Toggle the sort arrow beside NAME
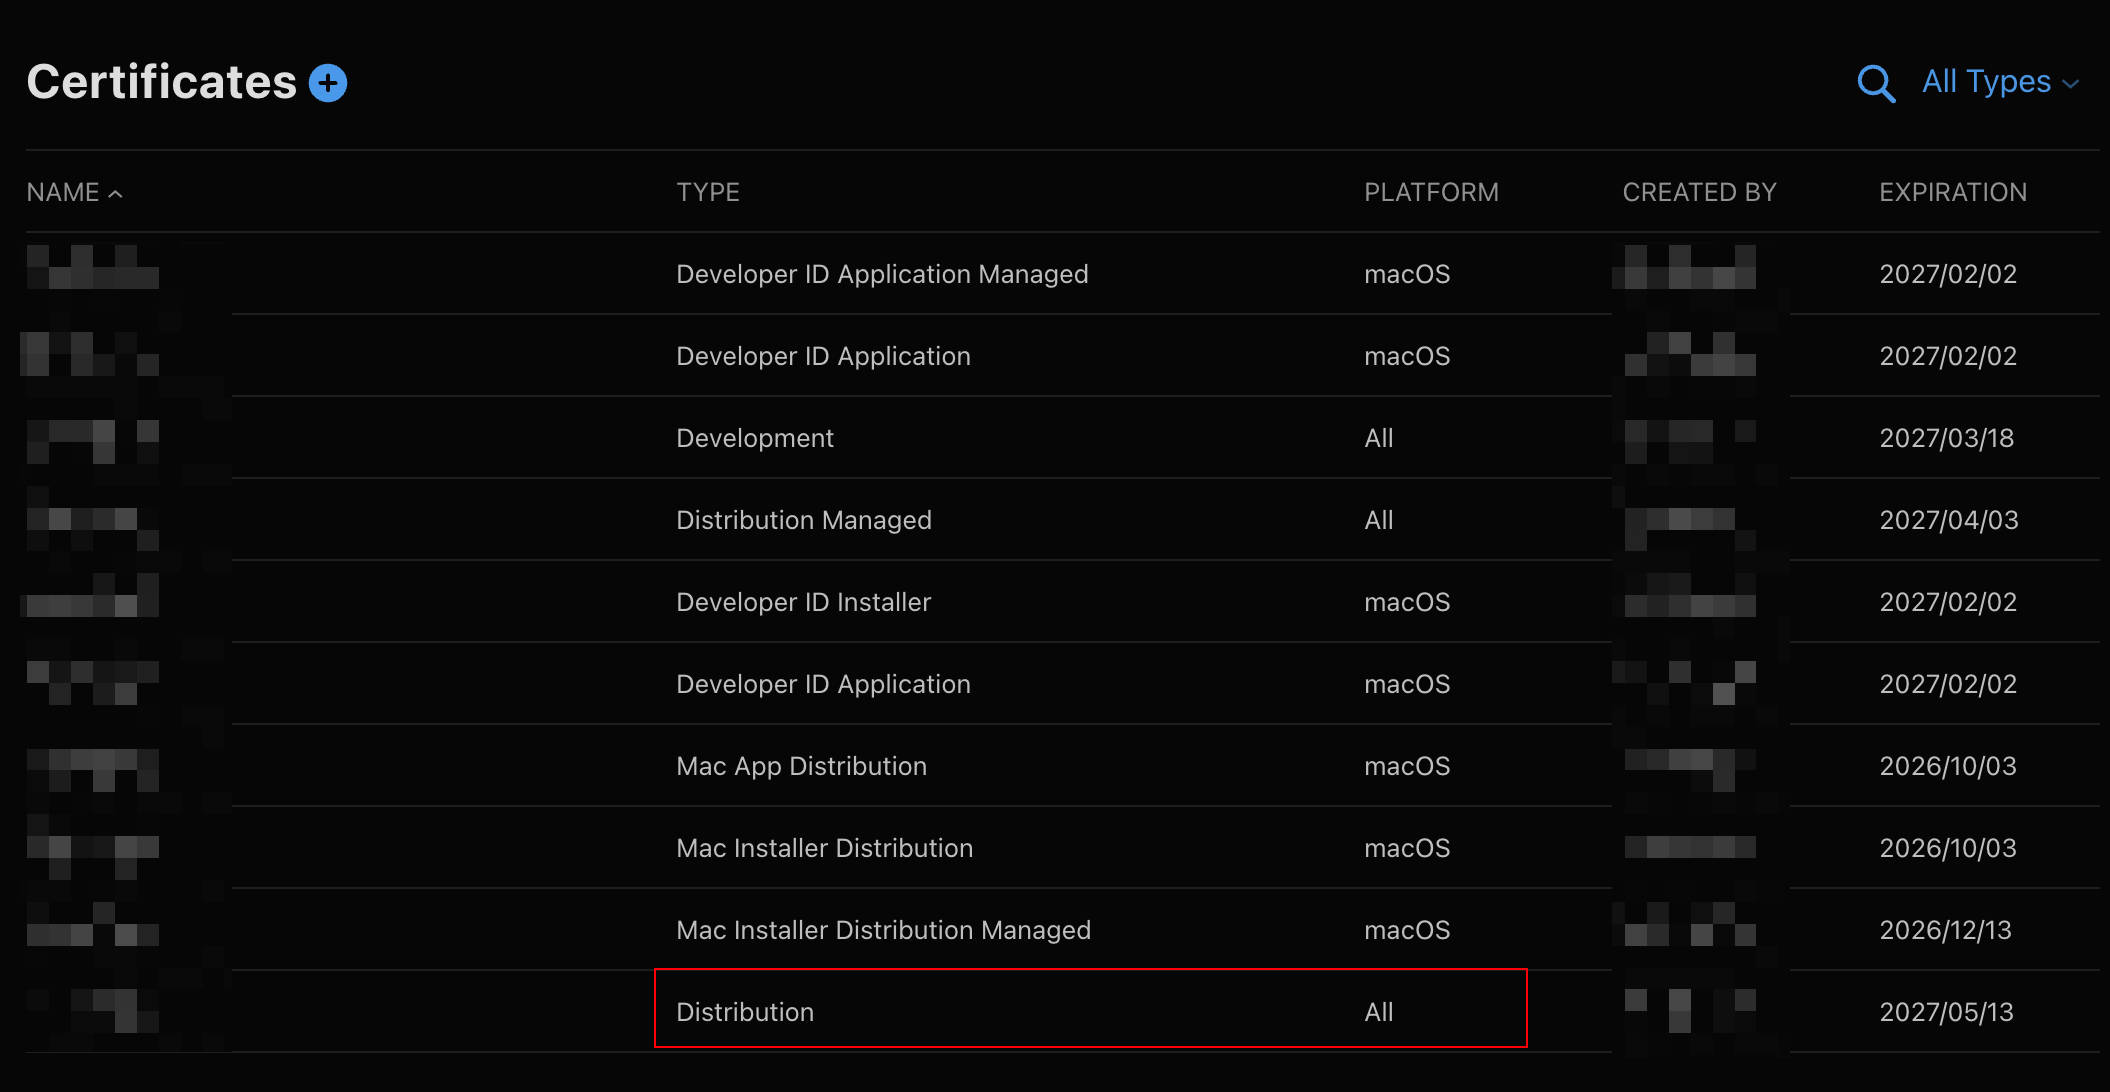 click(x=115, y=194)
